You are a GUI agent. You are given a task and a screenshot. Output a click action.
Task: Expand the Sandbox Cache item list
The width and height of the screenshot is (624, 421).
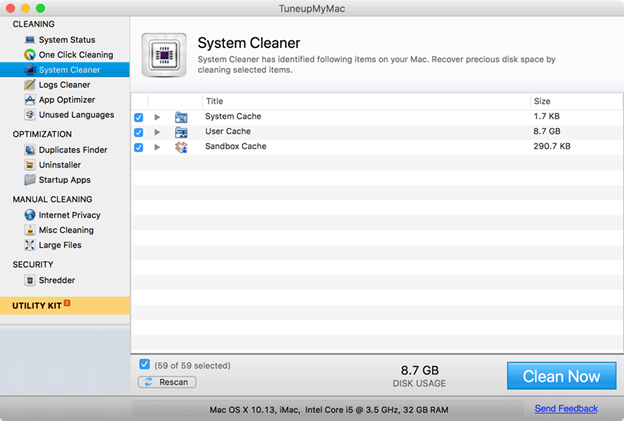[157, 147]
